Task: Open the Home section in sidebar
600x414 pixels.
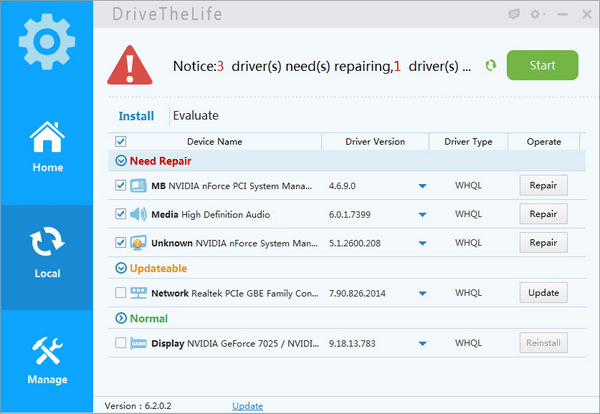Action: point(47,147)
